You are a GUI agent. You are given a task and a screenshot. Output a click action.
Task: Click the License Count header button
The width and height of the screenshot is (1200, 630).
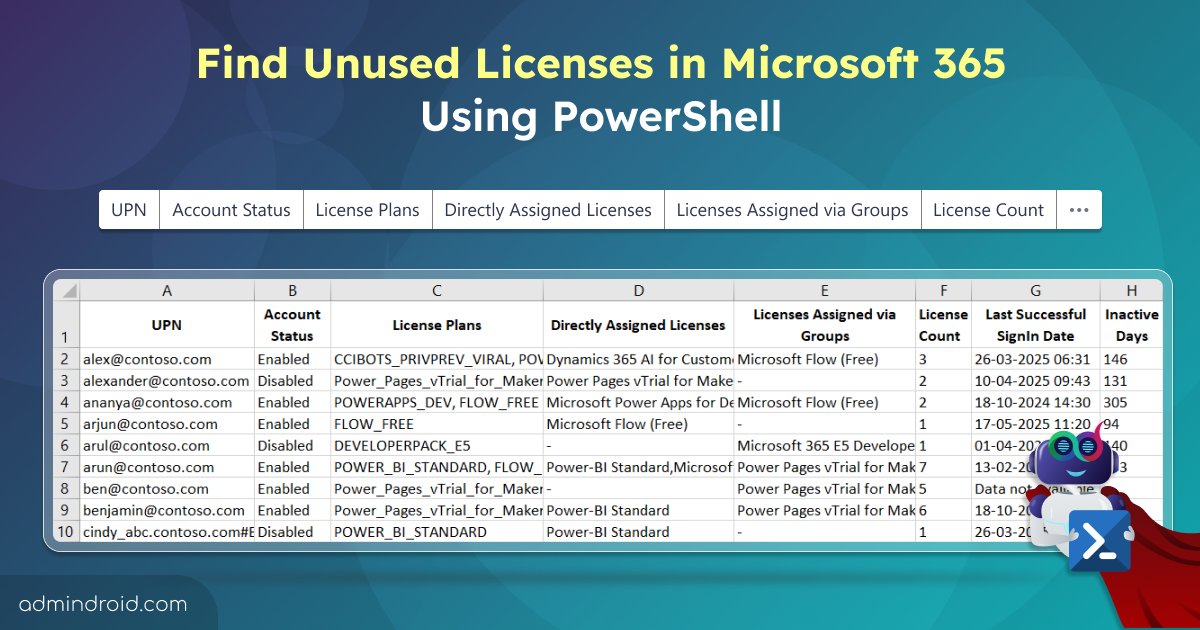[x=988, y=209]
